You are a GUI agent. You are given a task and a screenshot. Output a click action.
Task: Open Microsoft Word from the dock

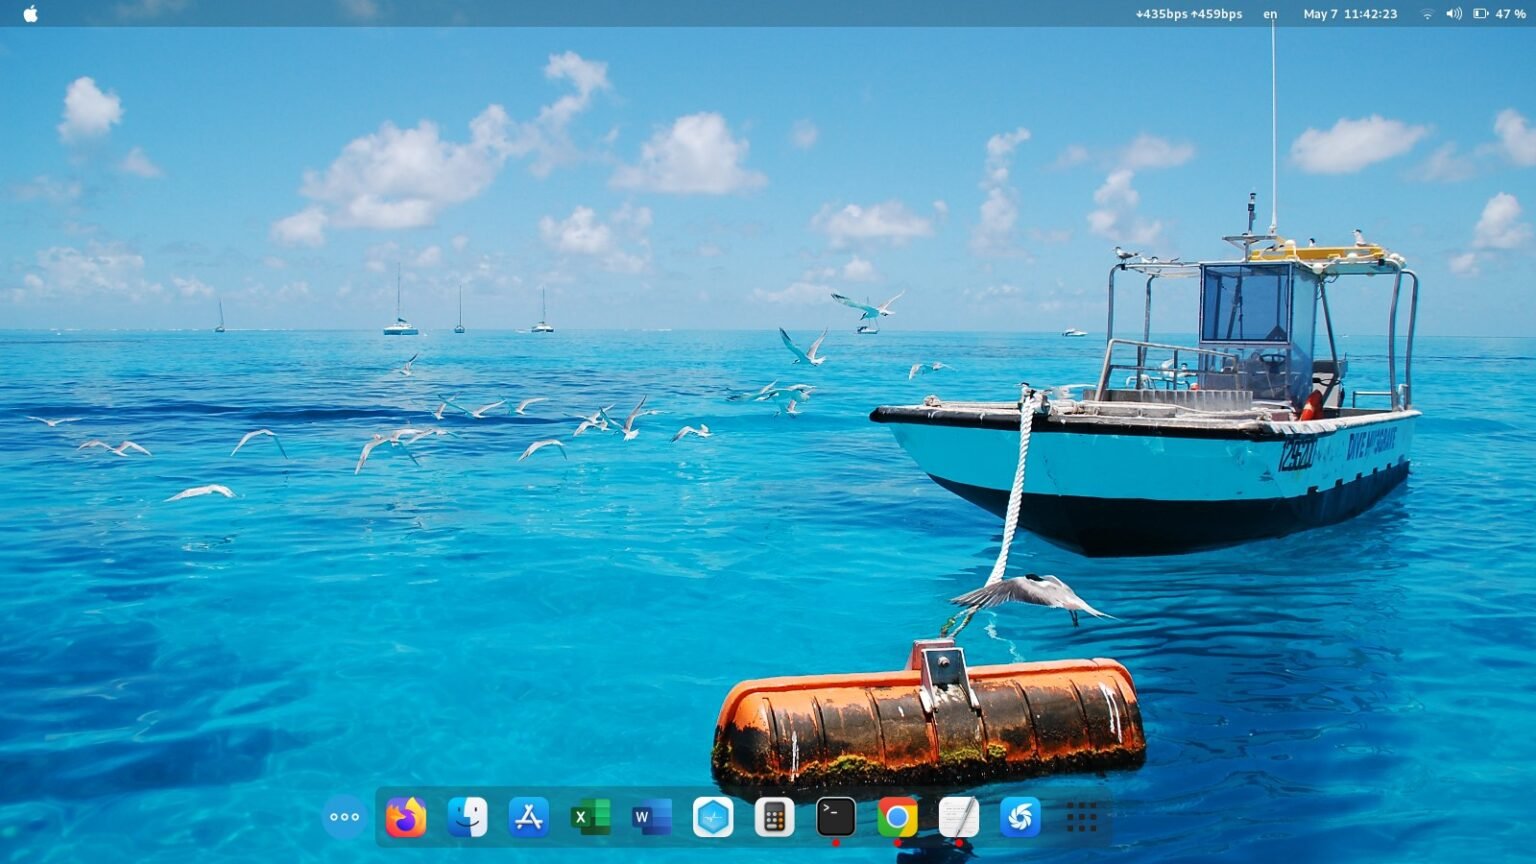point(650,817)
